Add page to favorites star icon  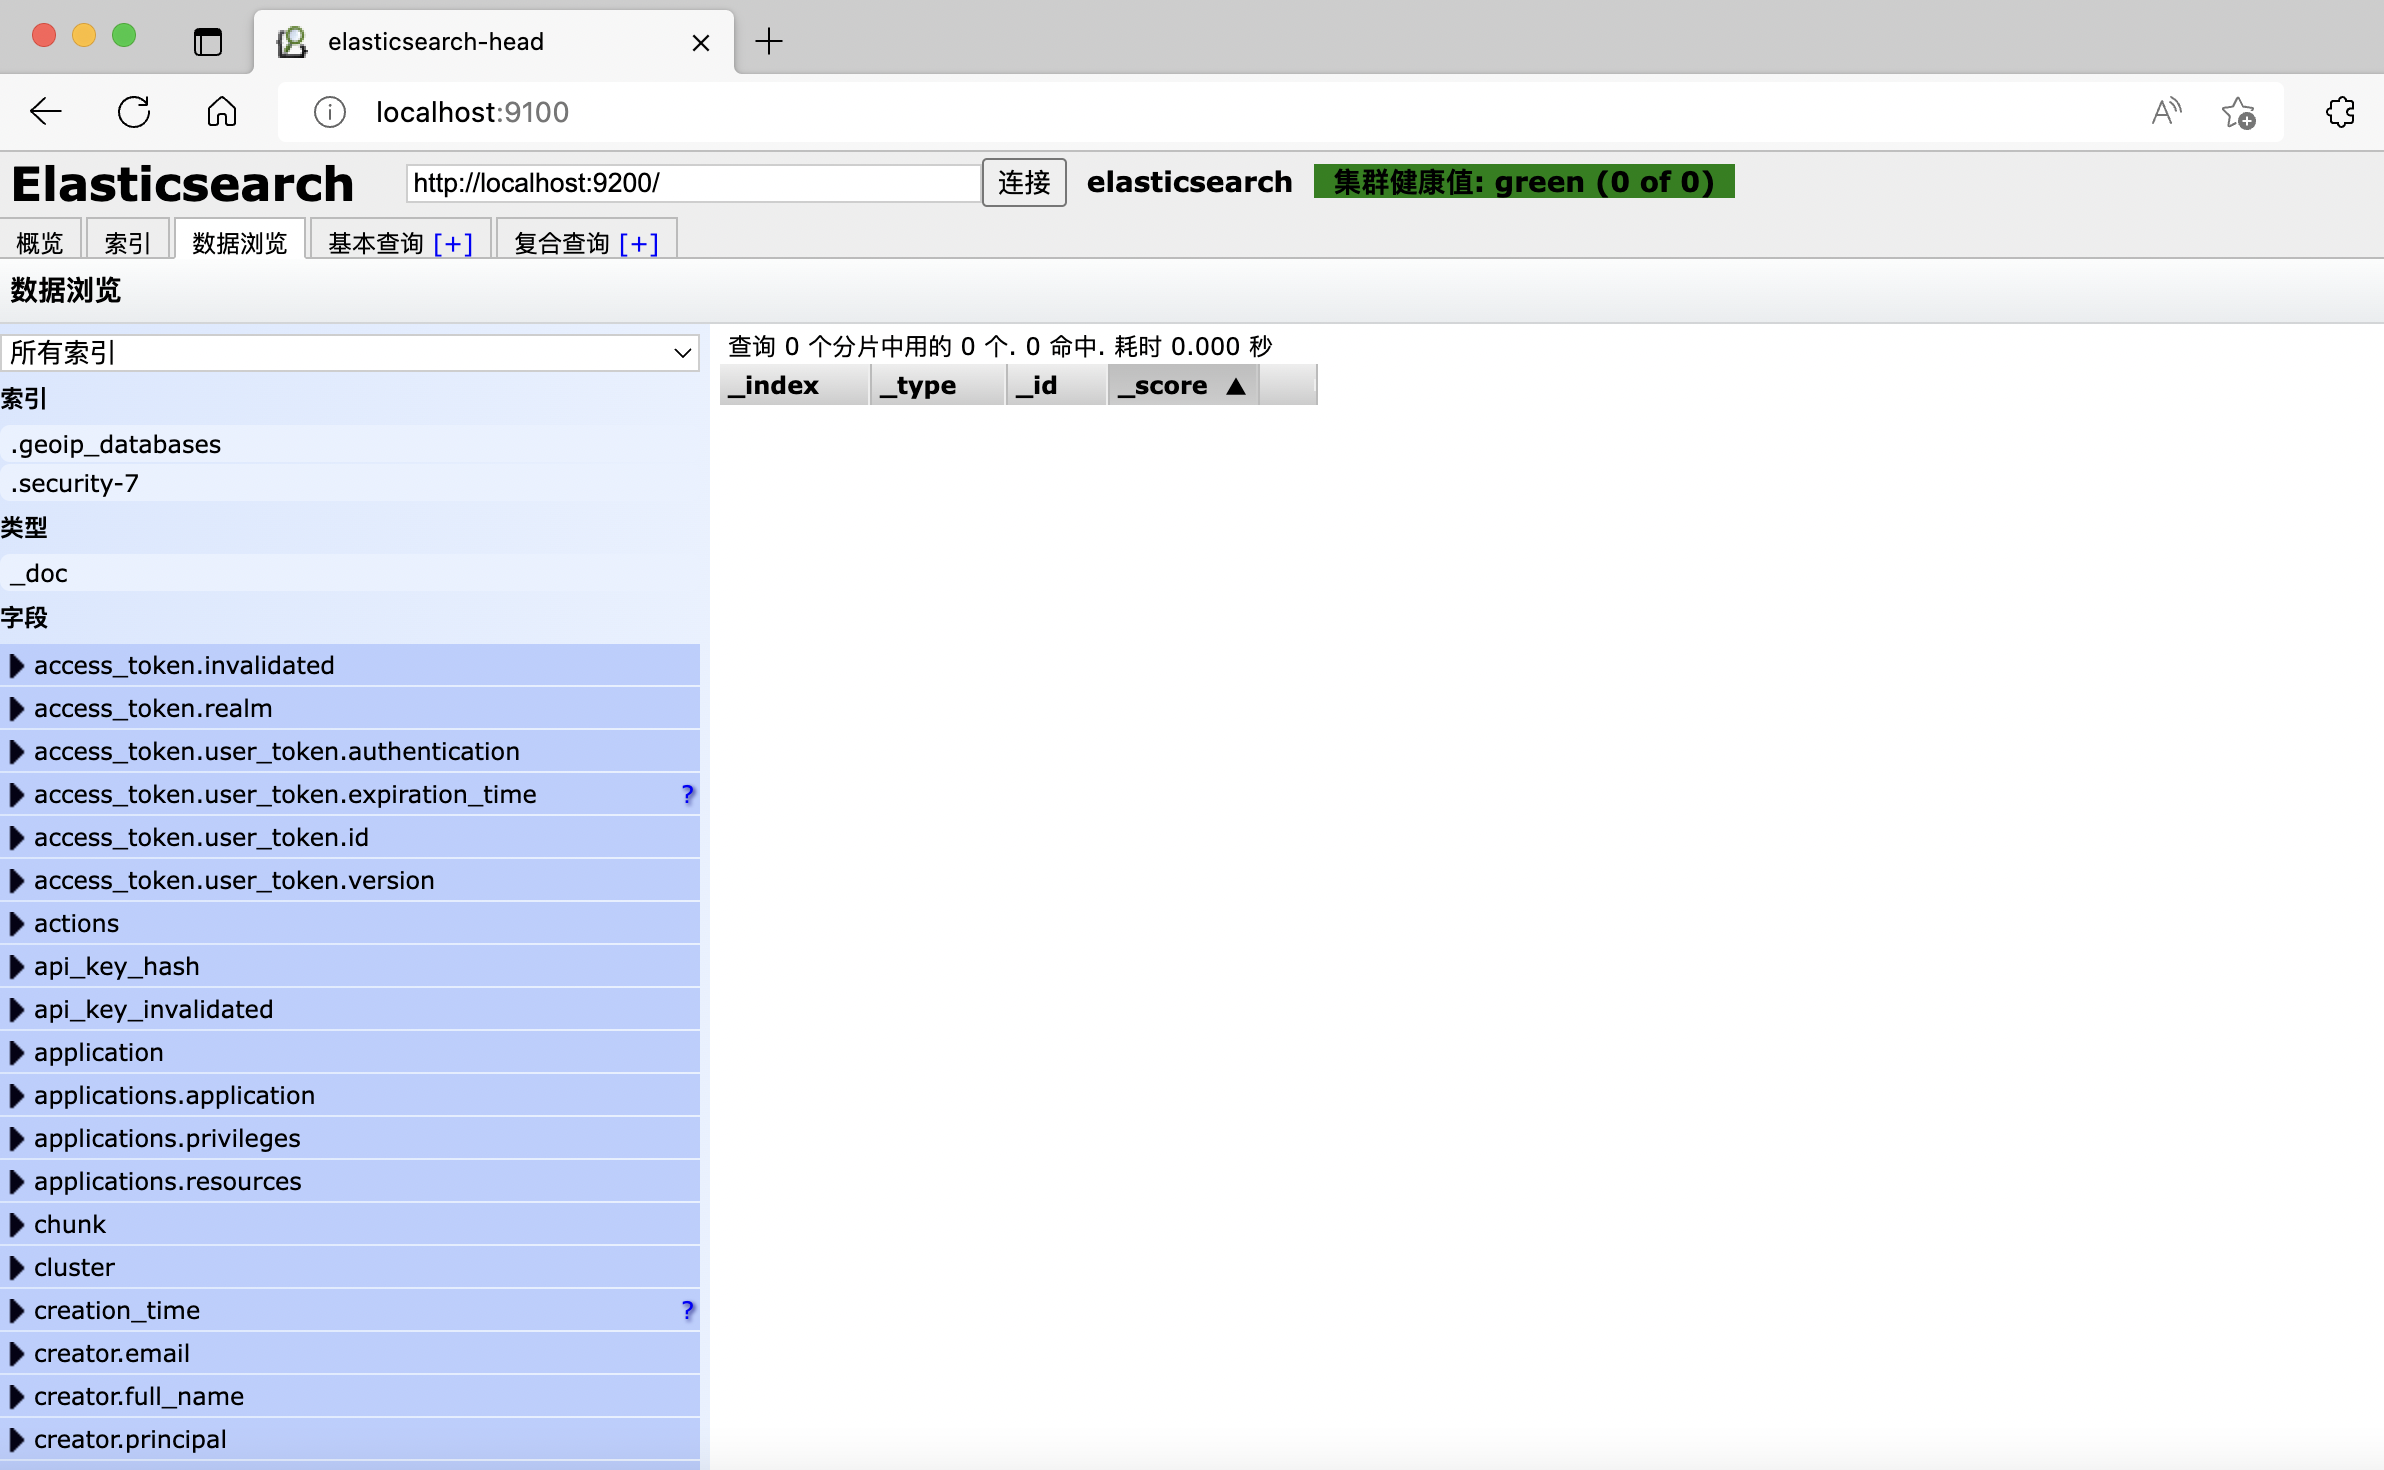[2238, 112]
